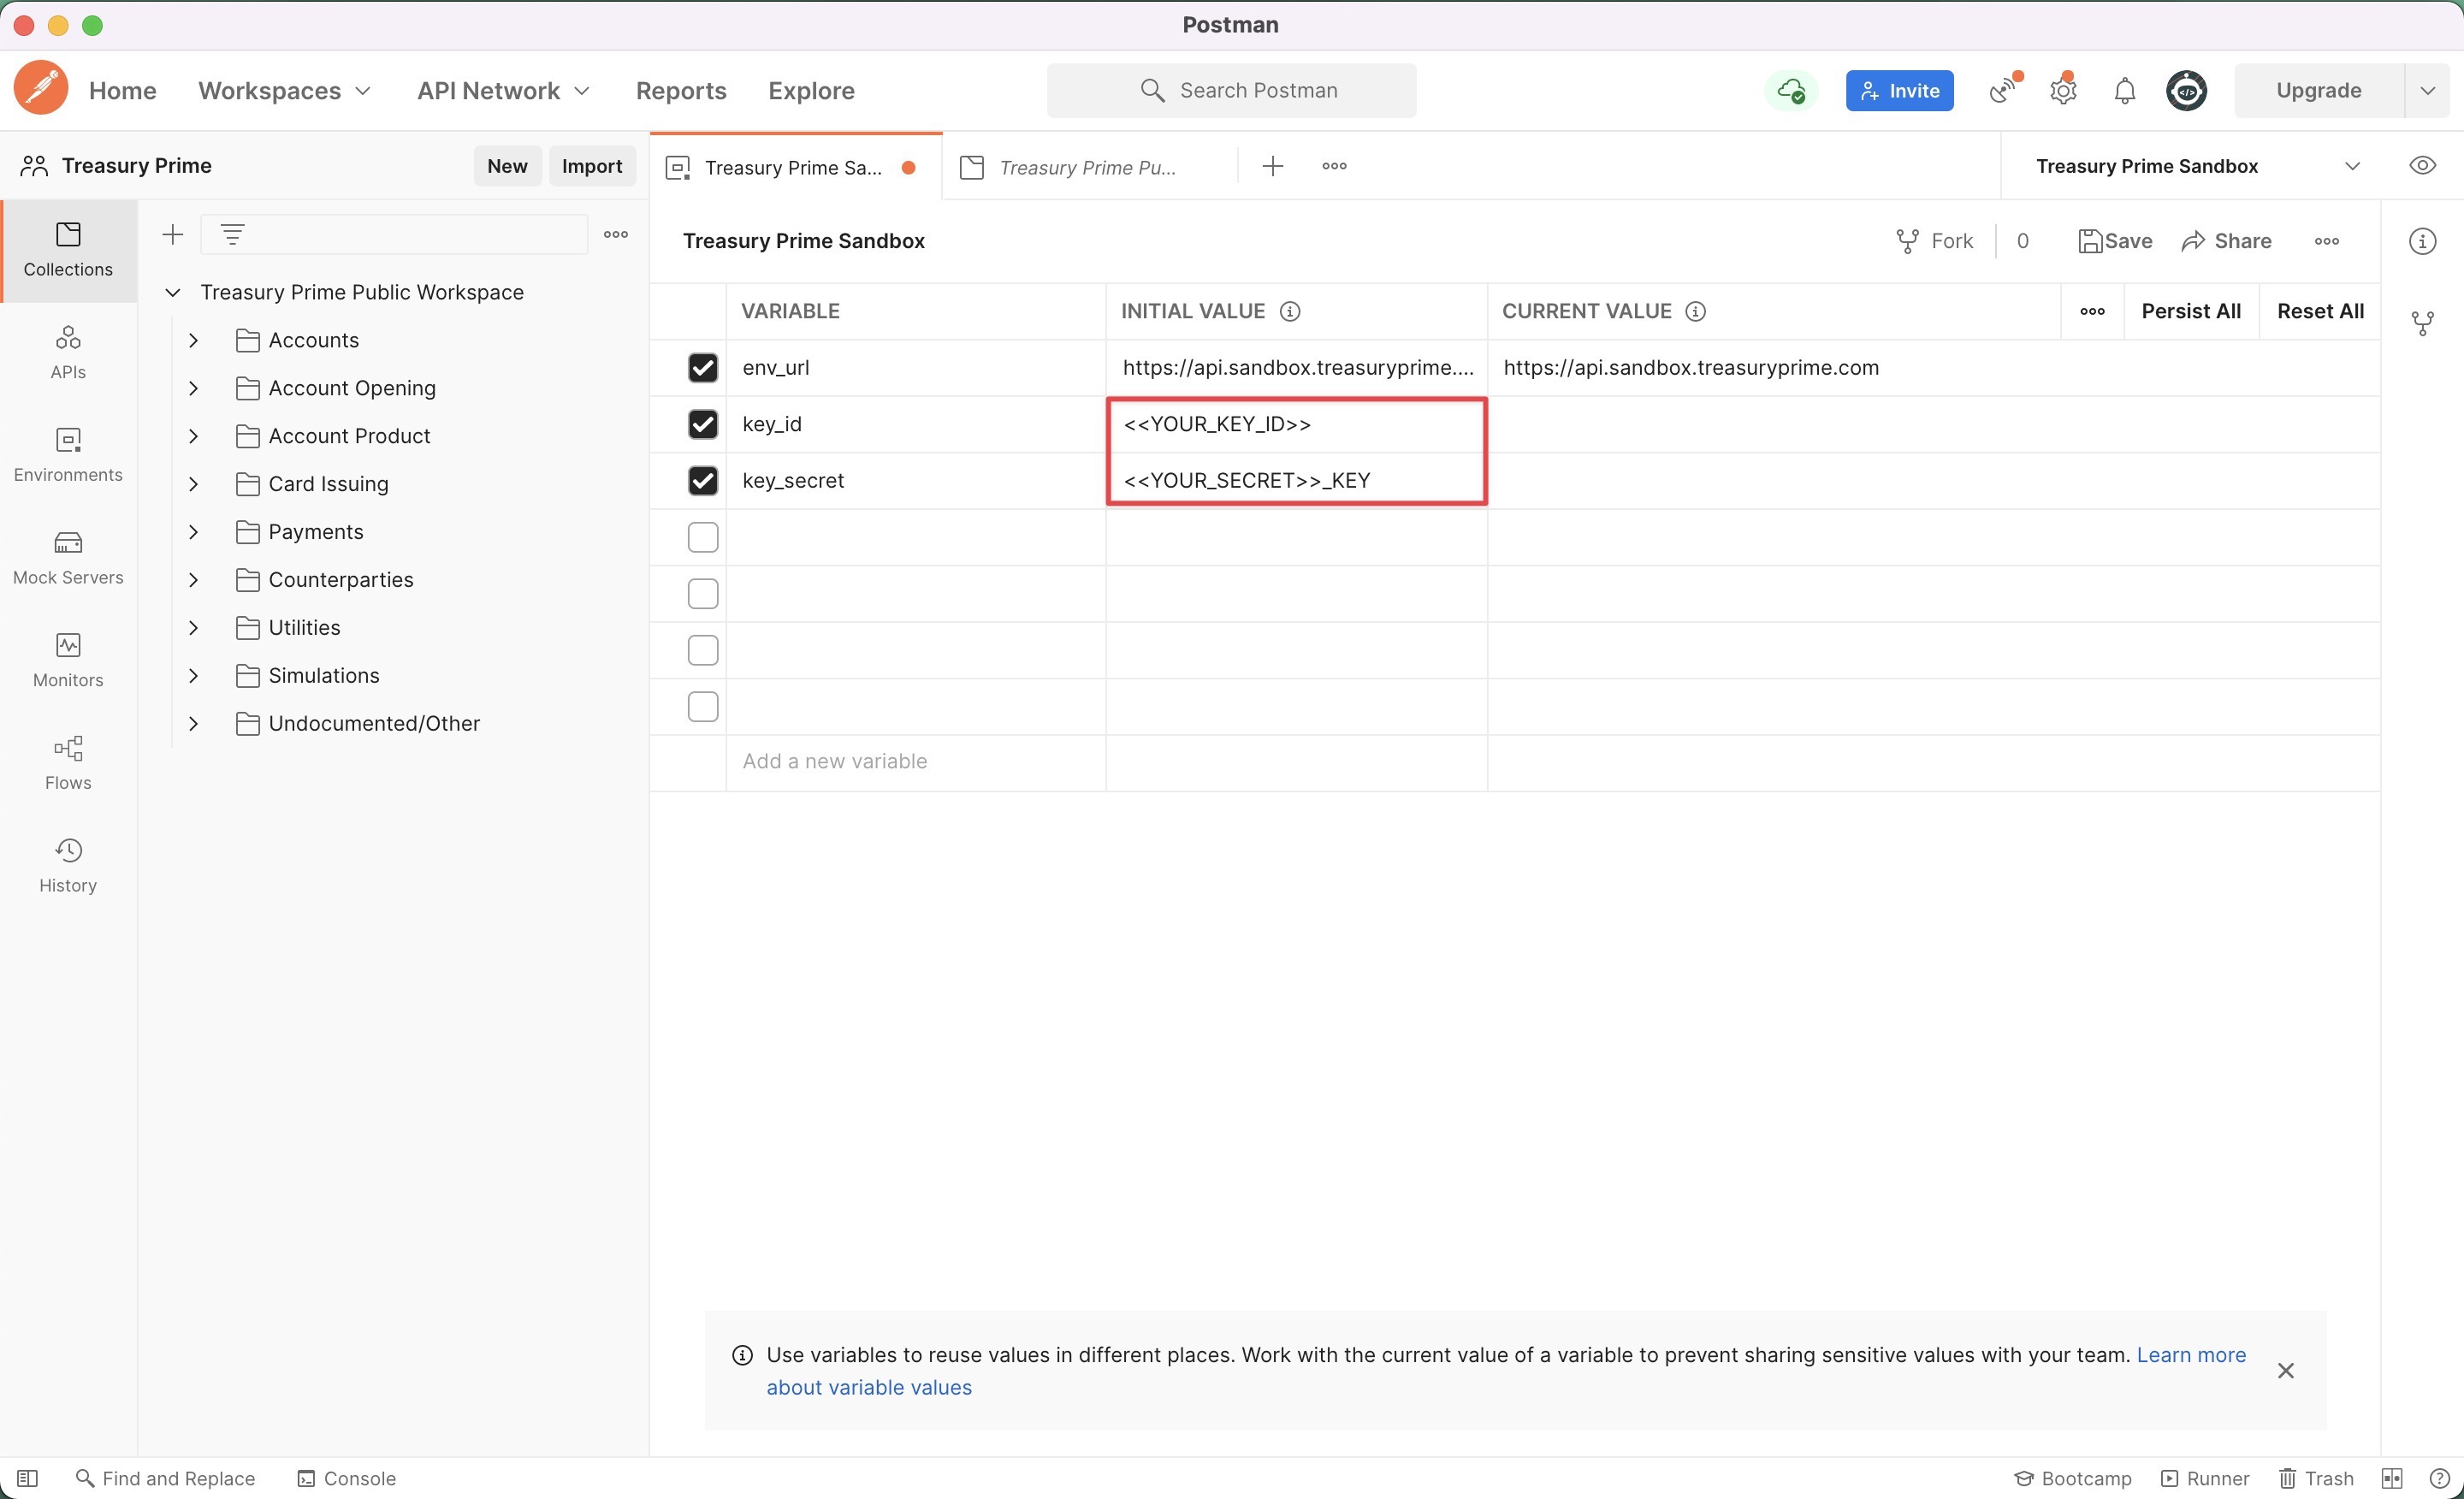Click the Persist All button
Screen dimensions: 2464x1499
tap(2190, 311)
